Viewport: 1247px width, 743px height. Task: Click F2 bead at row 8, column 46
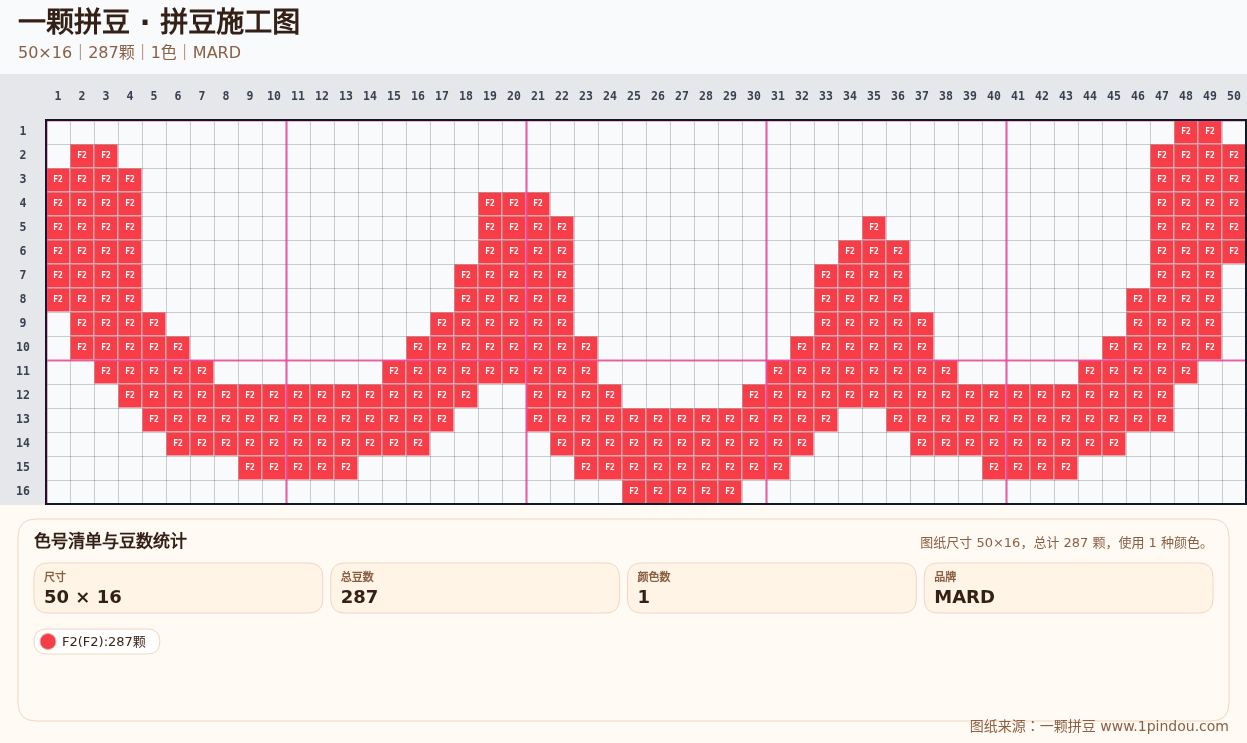(x=1138, y=300)
